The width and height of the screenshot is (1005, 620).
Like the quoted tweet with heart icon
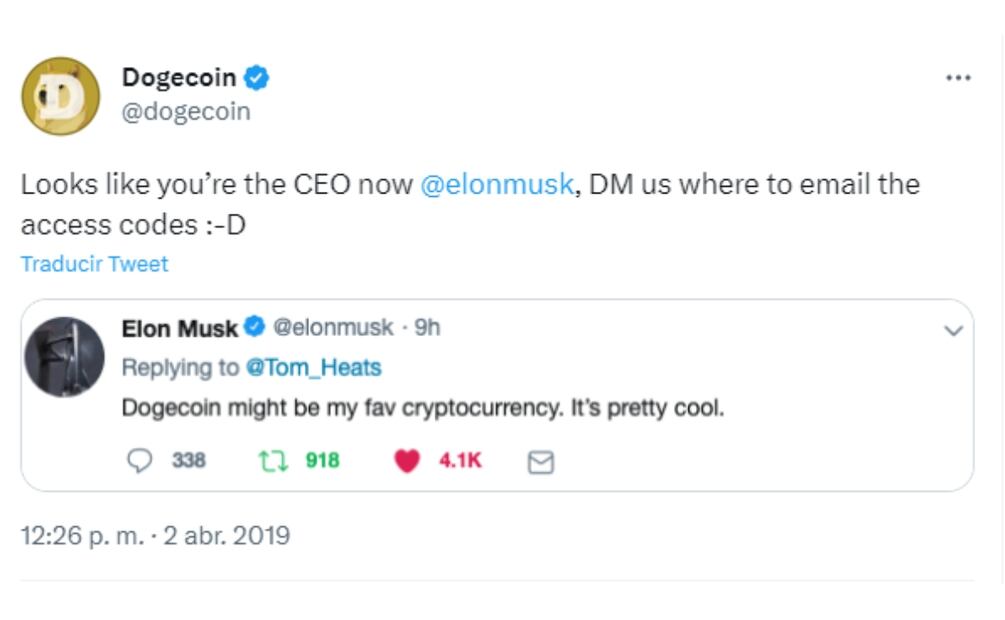[x=406, y=460]
